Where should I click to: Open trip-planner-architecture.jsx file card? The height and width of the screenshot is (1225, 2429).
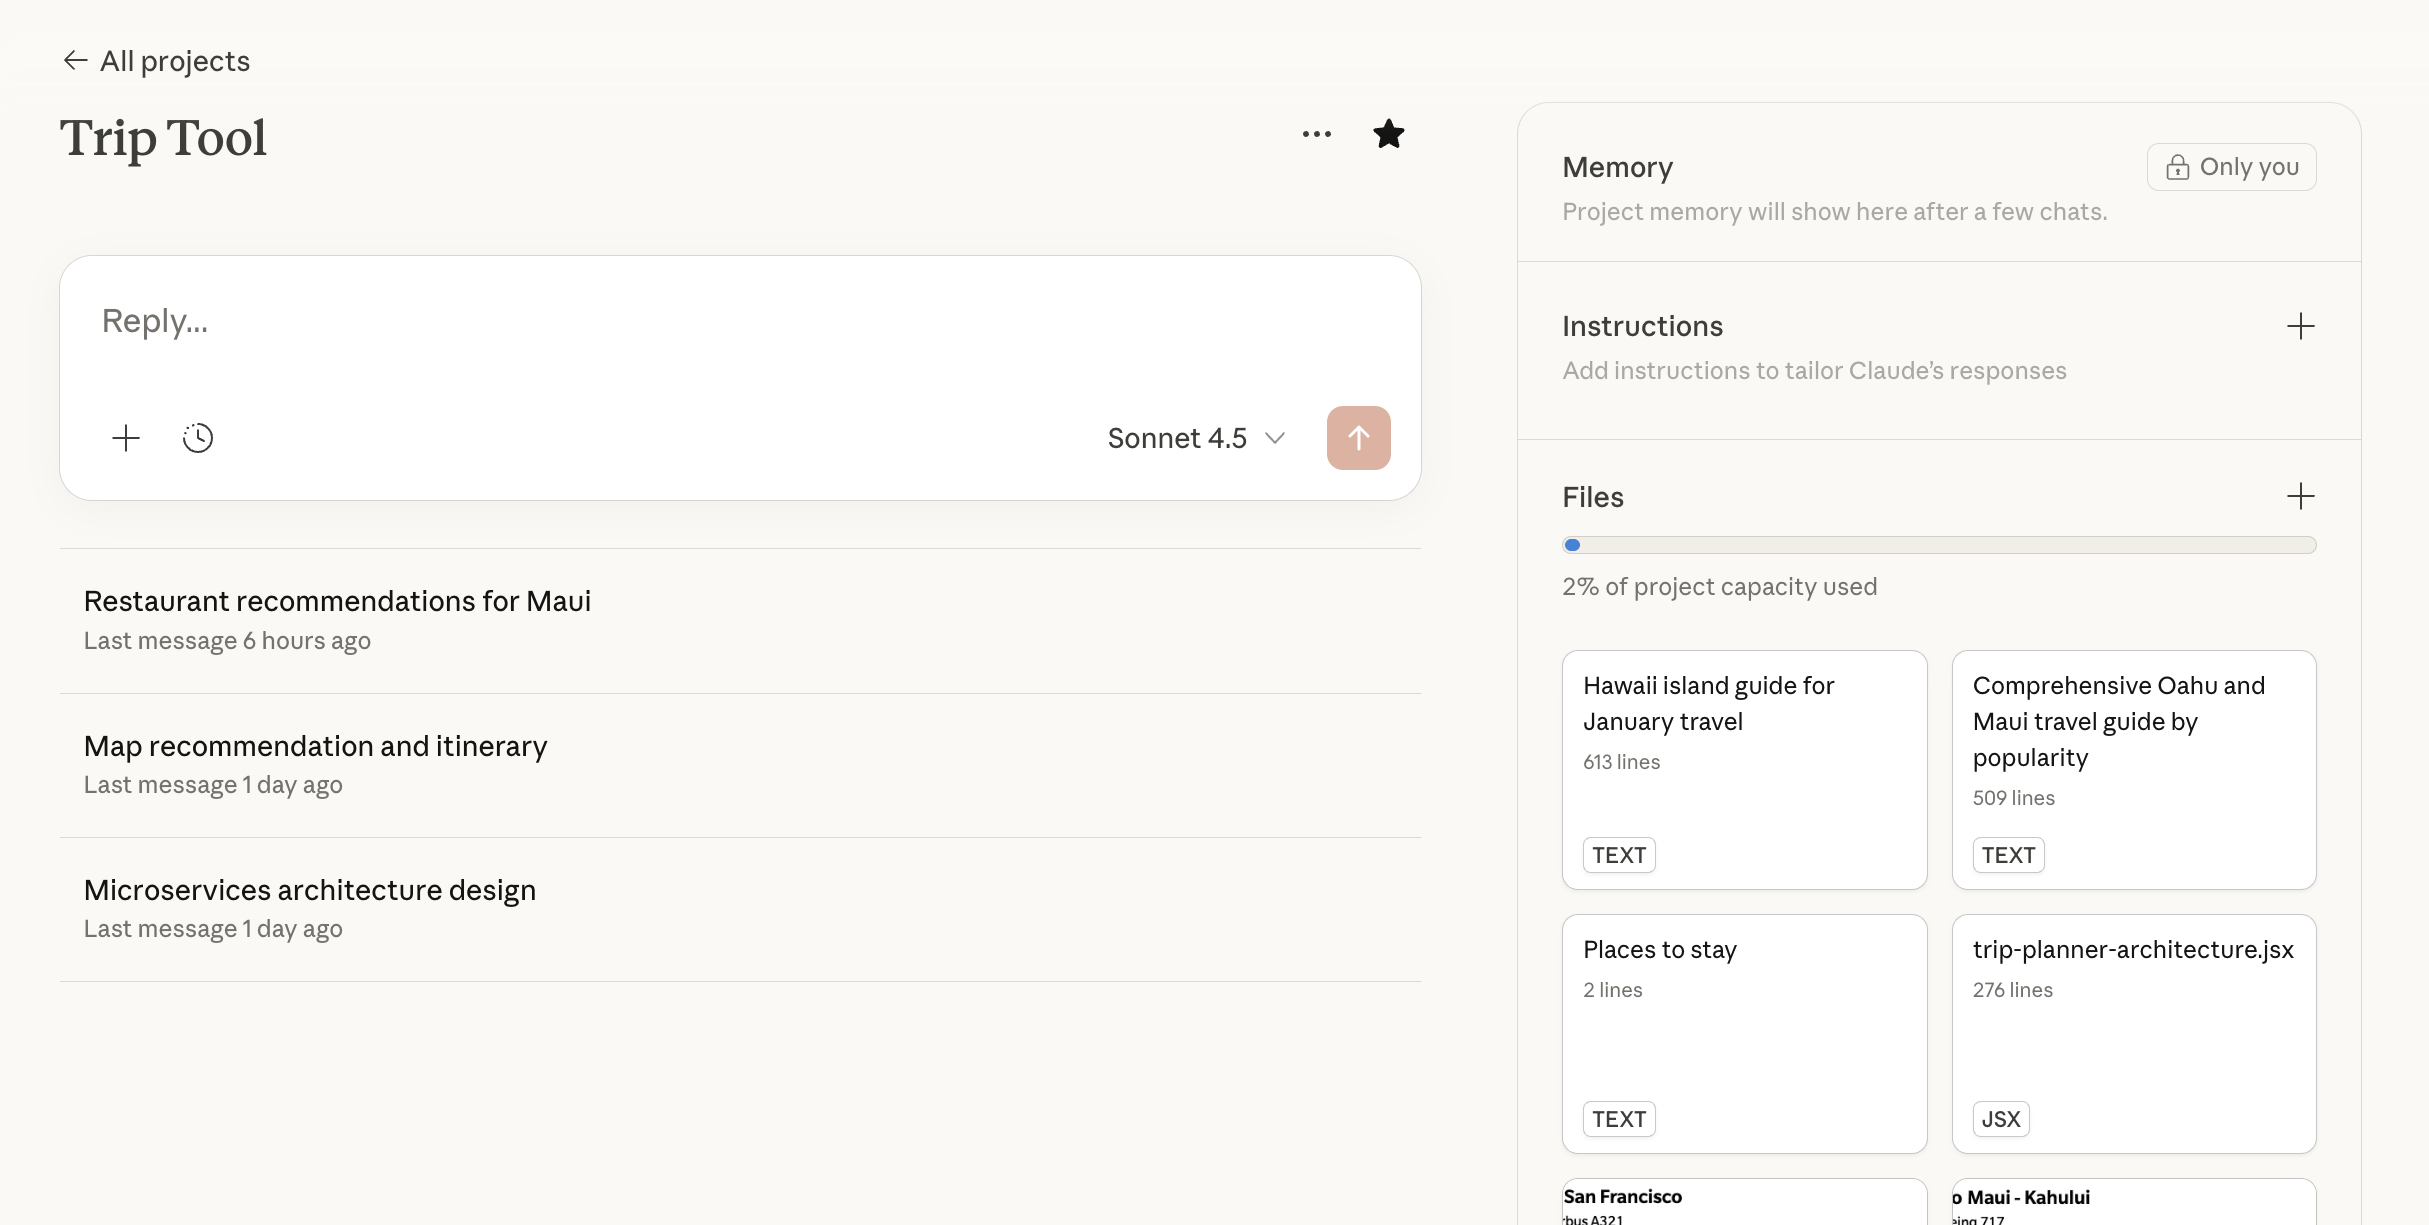point(2133,1033)
